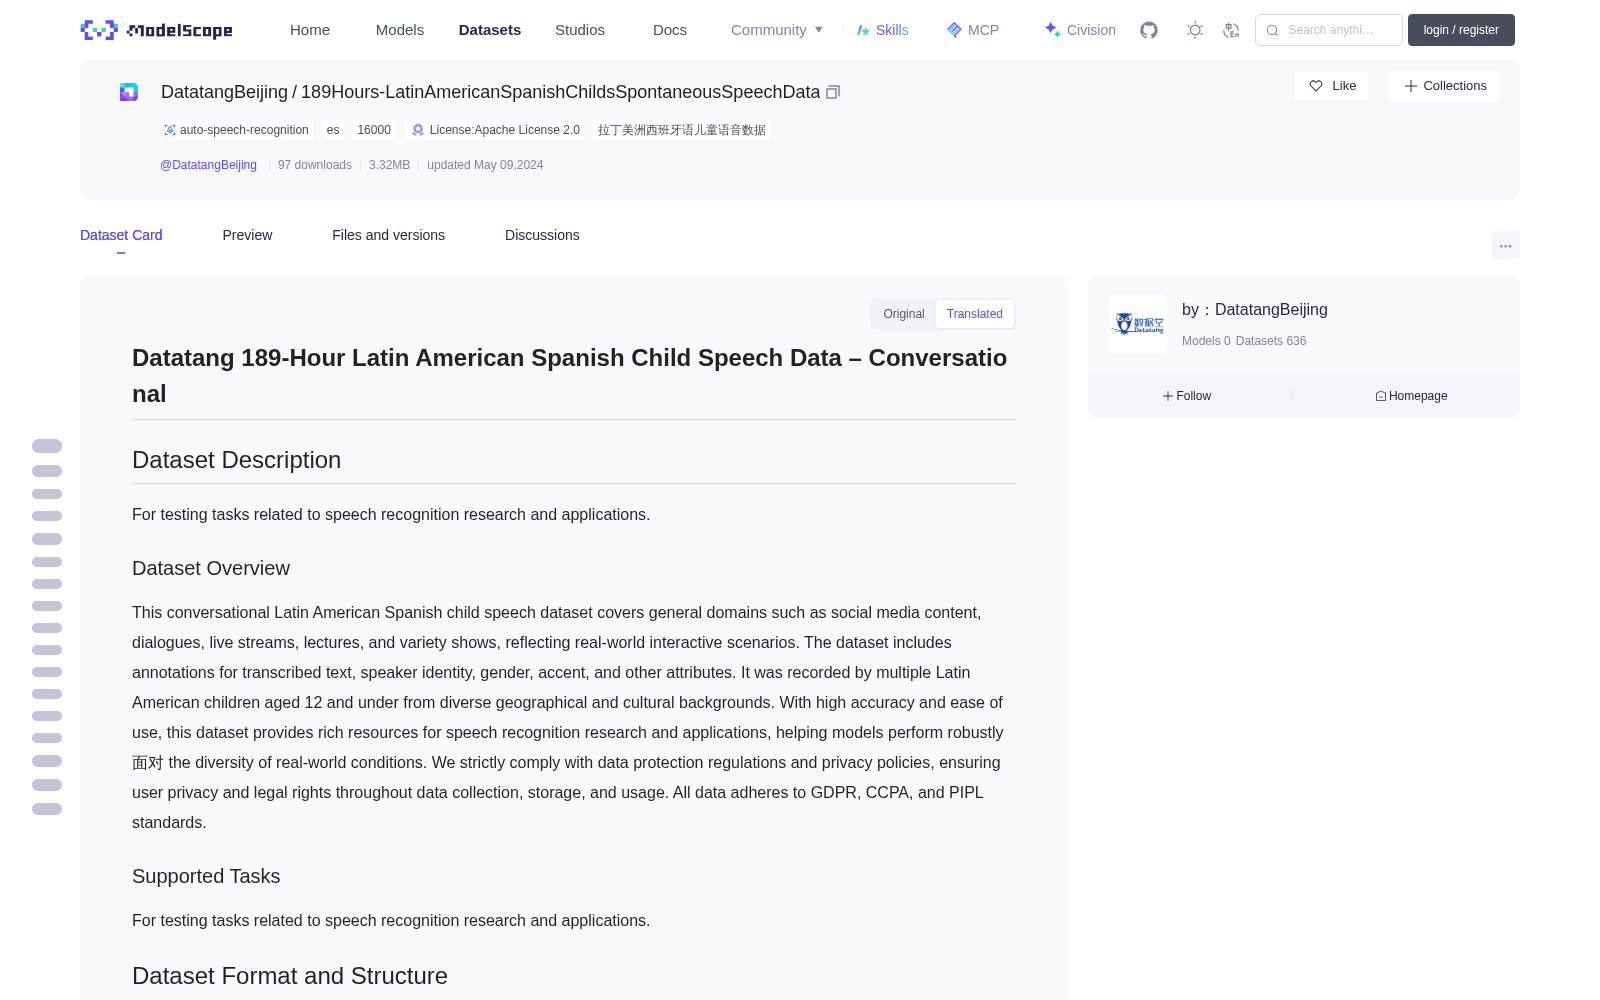Open the GitHub icon link
The image size is (1600, 1000).
point(1149,30)
